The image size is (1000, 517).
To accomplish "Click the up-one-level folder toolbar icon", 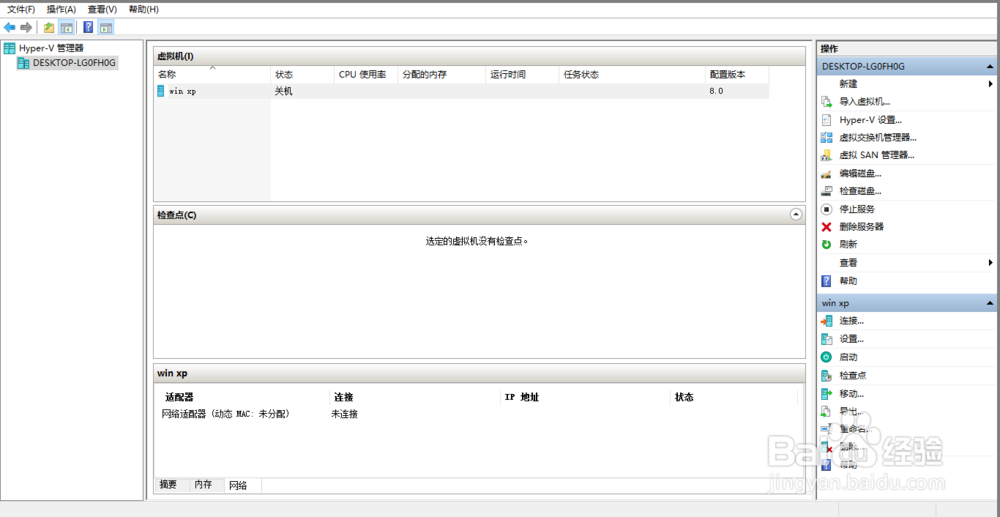I will 48,27.
